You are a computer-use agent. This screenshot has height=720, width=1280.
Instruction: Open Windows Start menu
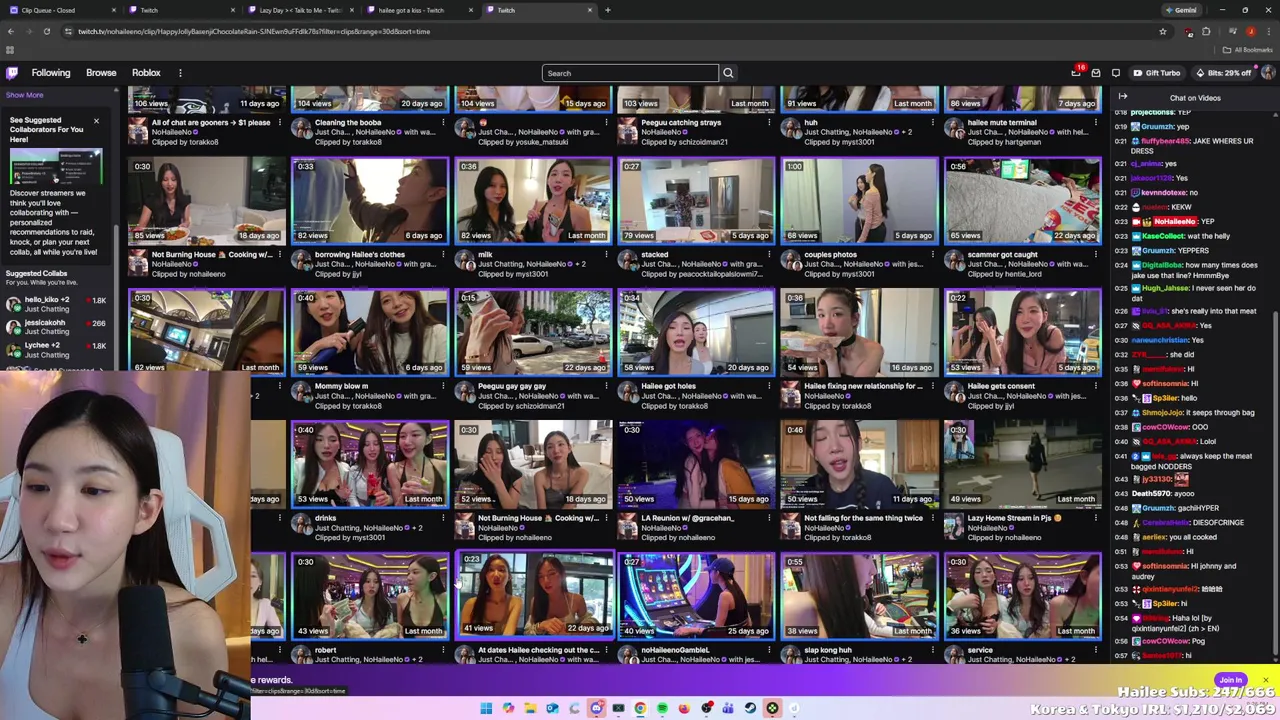pos(486,709)
